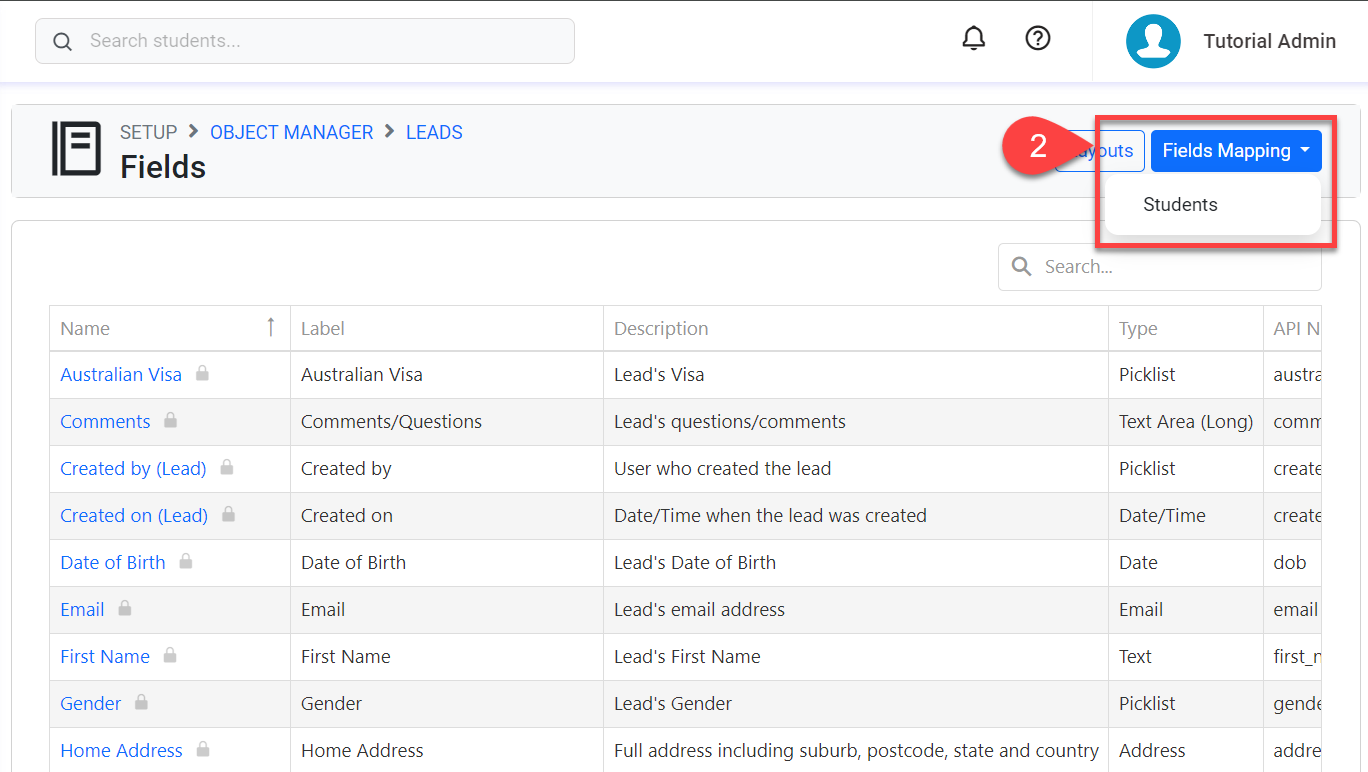This screenshot has width=1368, height=772.
Task: Sort by the Label column header
Action: click(323, 328)
